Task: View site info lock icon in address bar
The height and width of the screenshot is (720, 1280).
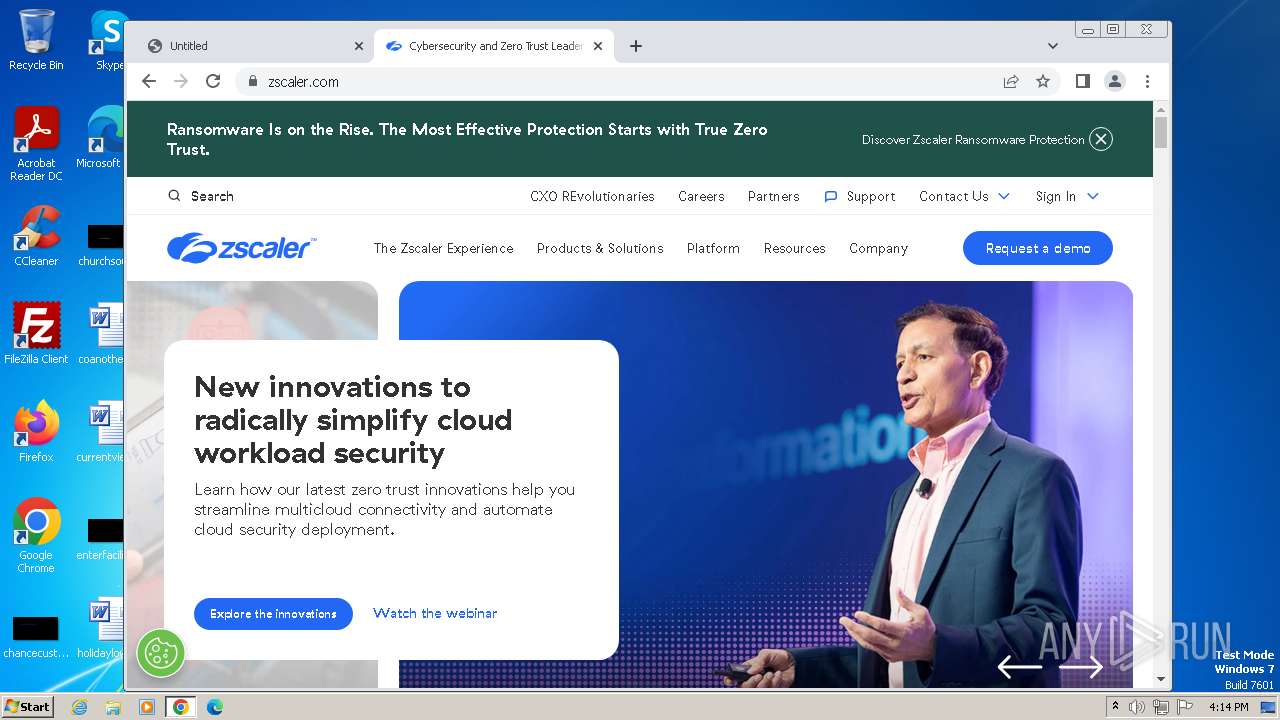Action: point(253,81)
